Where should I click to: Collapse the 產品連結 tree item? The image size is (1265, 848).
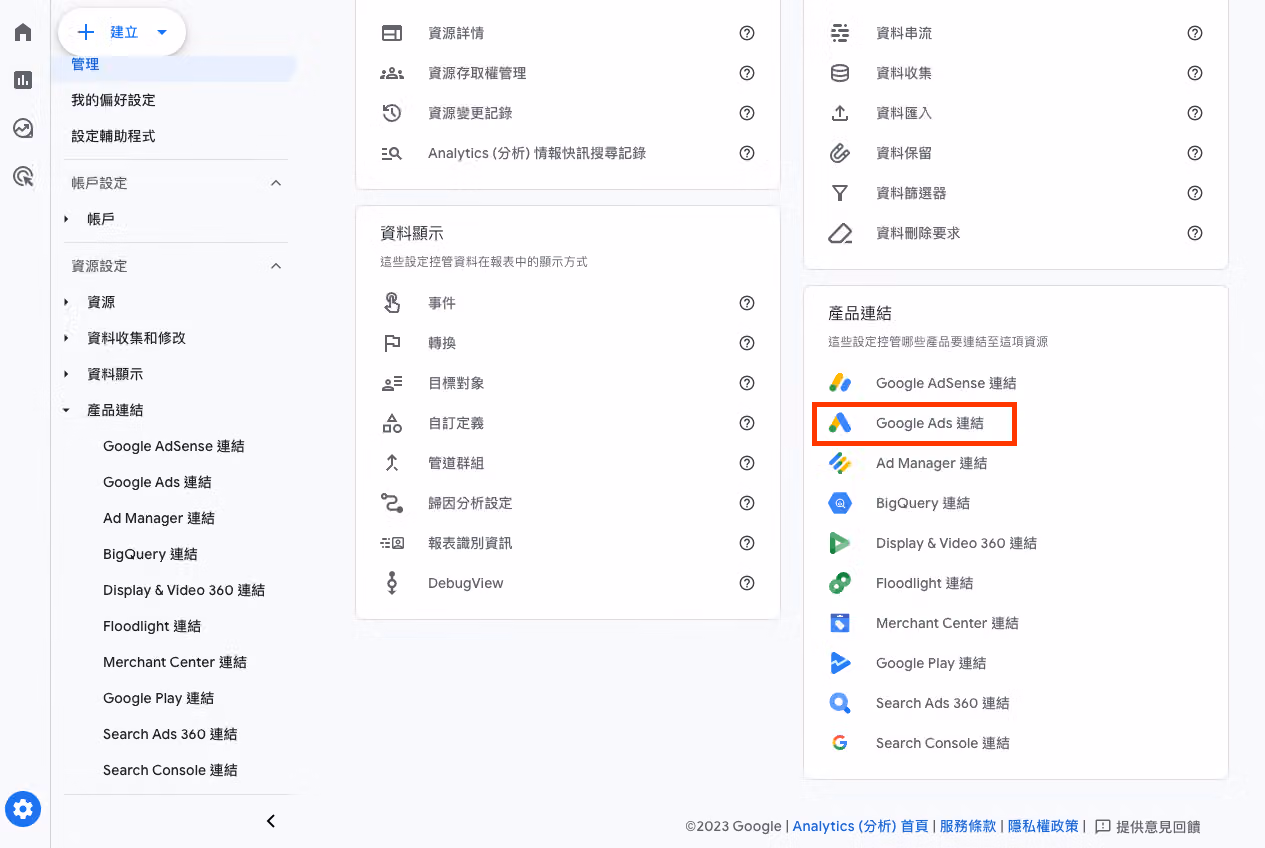[x=66, y=410]
